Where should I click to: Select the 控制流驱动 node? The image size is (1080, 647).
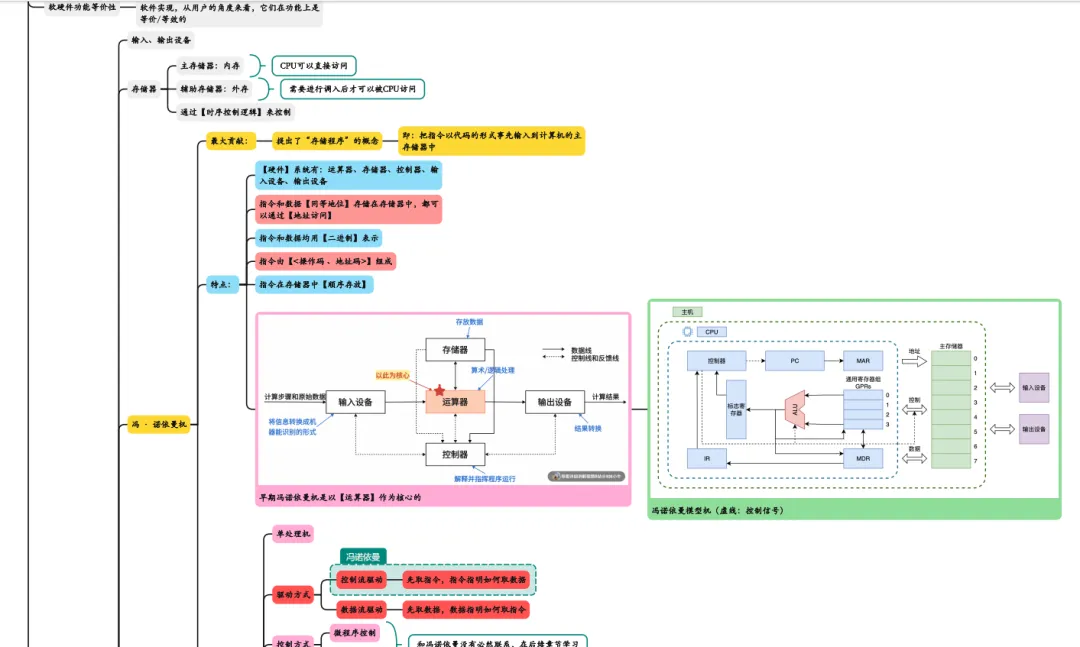click(362, 579)
